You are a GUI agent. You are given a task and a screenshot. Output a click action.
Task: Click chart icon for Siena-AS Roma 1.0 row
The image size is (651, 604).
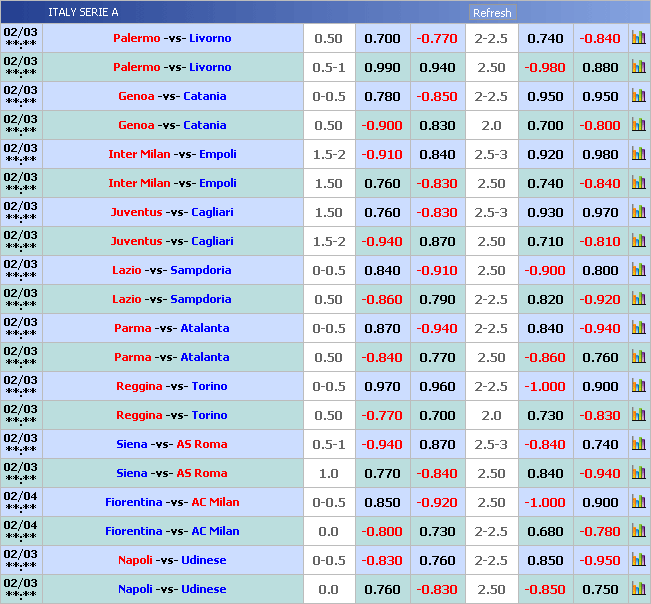[638, 473]
